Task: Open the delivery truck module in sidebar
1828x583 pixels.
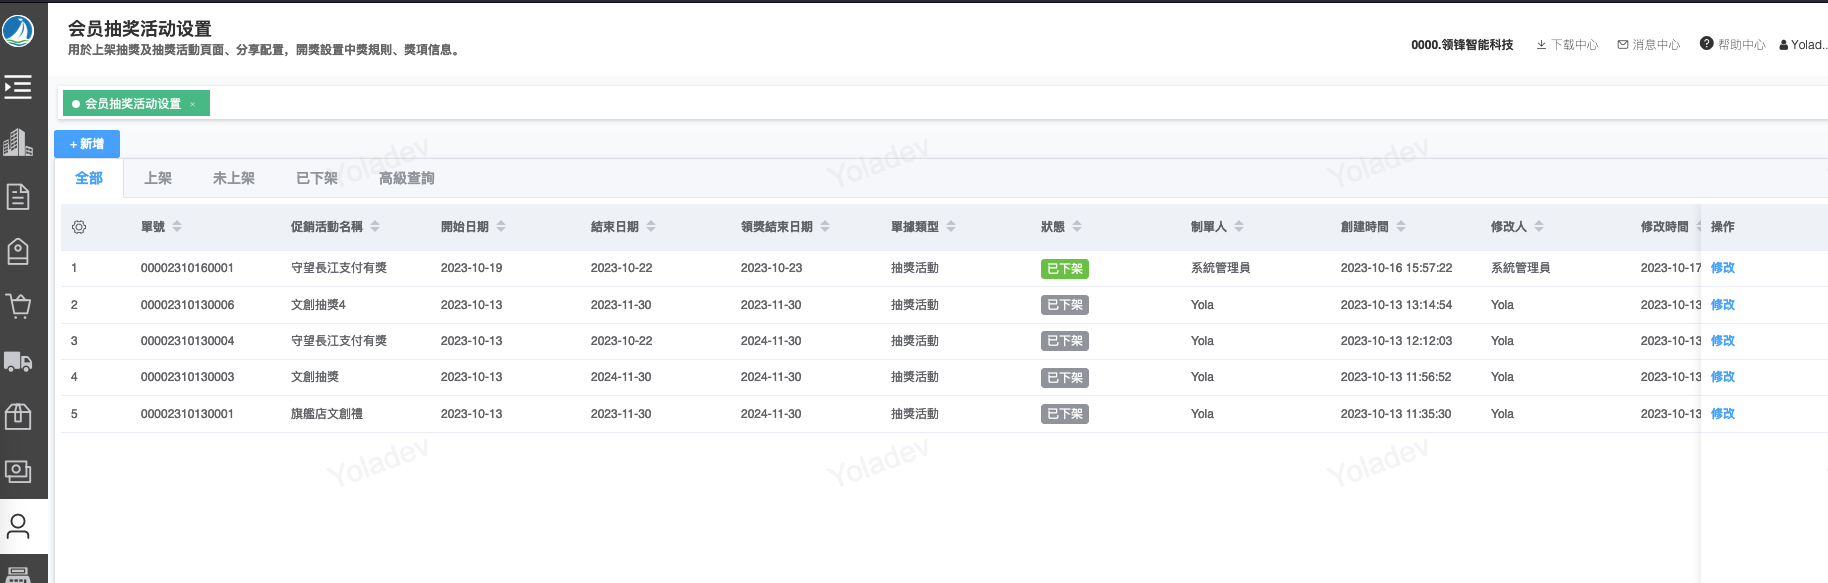Action: 18,361
